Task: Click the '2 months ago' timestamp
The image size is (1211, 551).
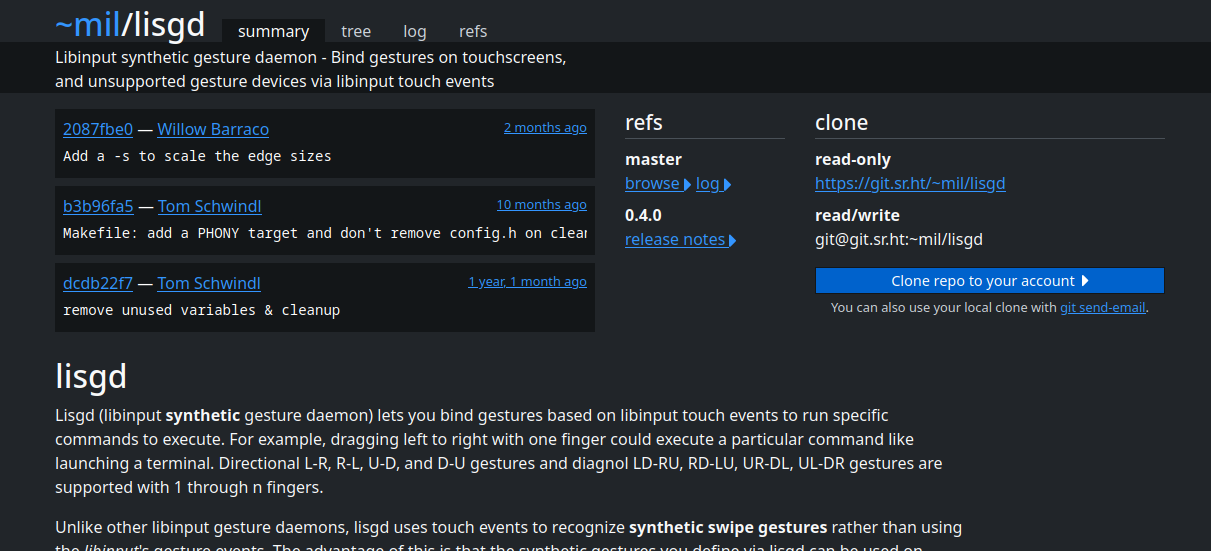Action: click(545, 128)
